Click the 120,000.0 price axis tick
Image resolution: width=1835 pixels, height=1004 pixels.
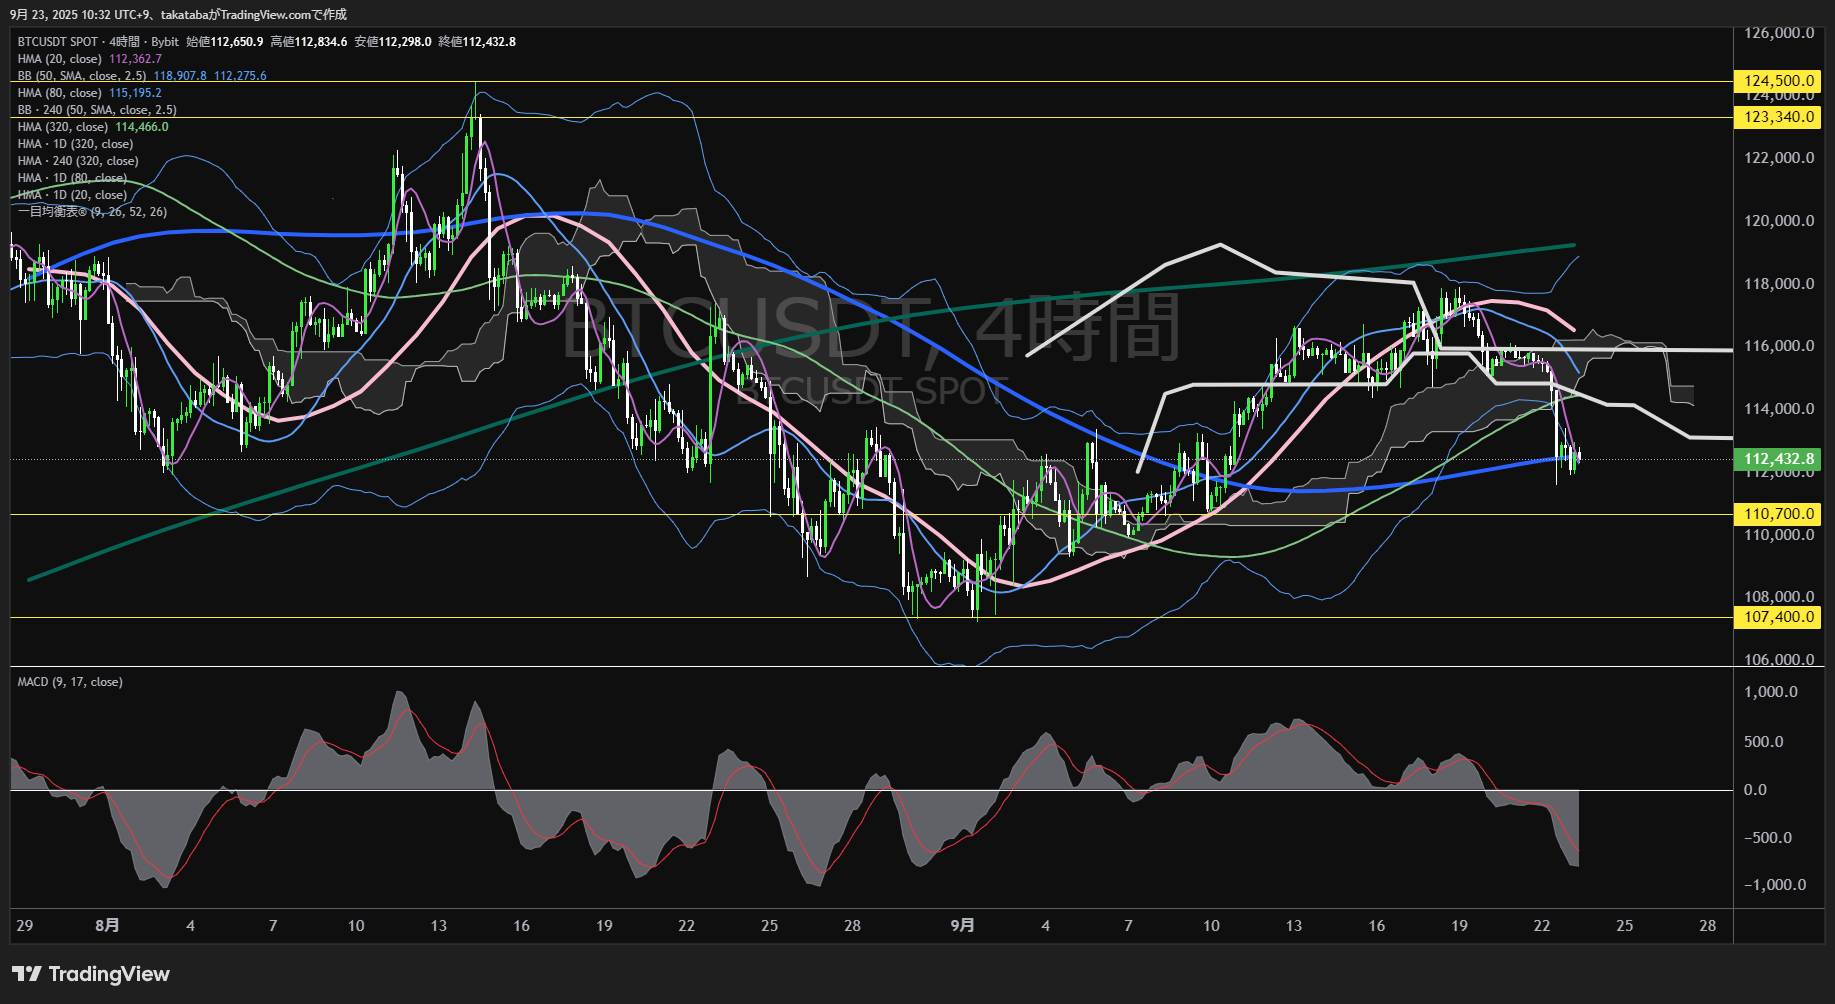(1779, 221)
